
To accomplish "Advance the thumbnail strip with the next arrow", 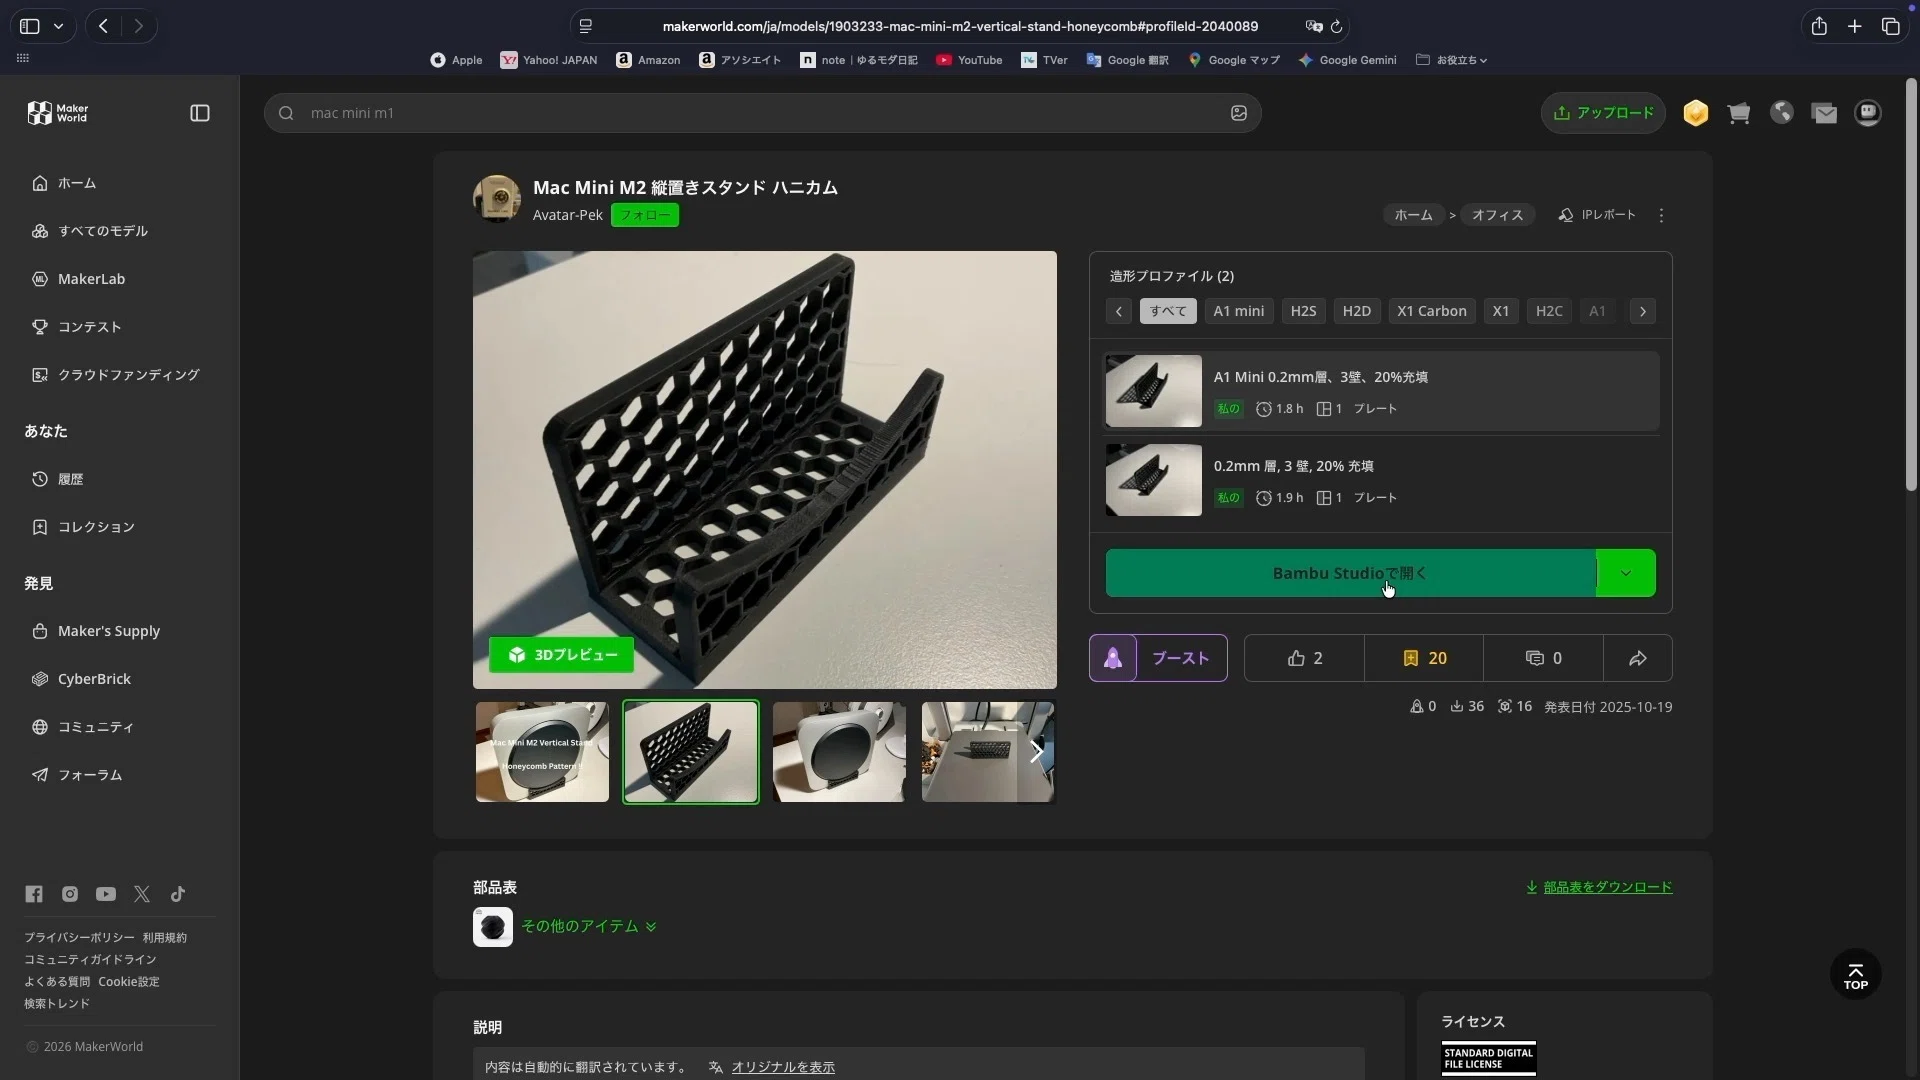I will point(1036,752).
